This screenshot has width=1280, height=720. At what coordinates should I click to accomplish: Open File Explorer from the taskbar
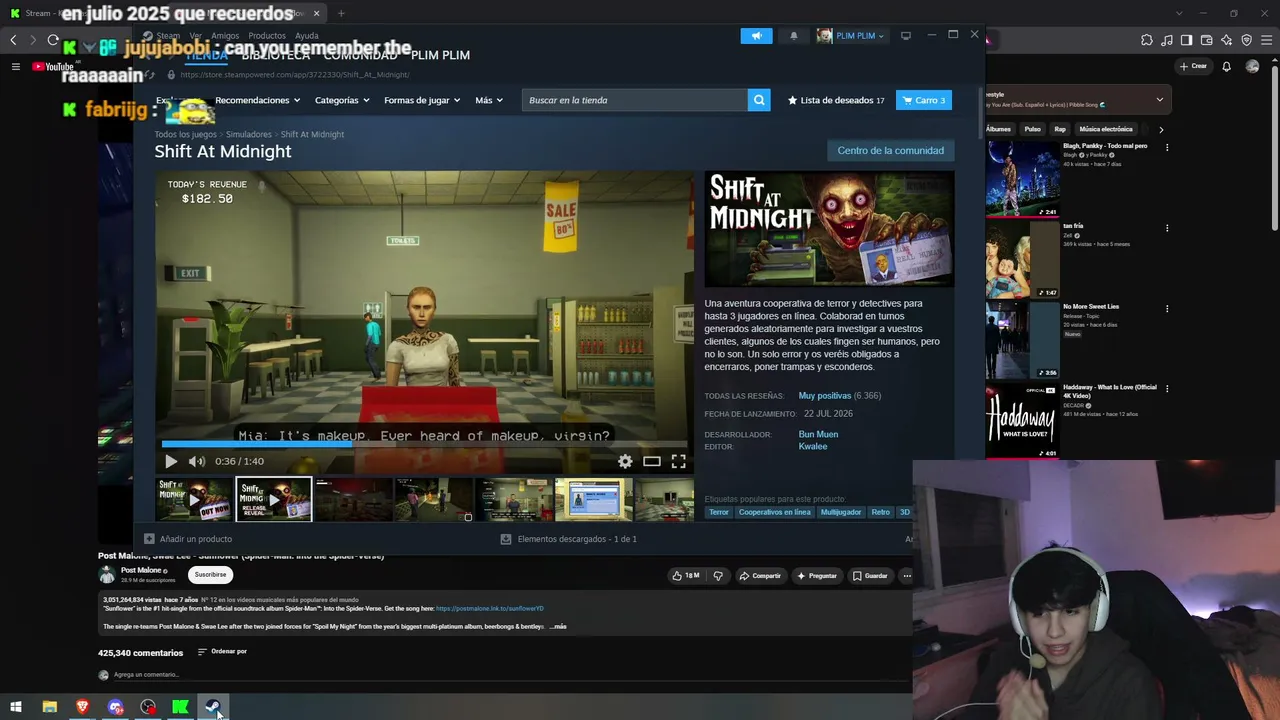pyautogui.click(x=49, y=707)
